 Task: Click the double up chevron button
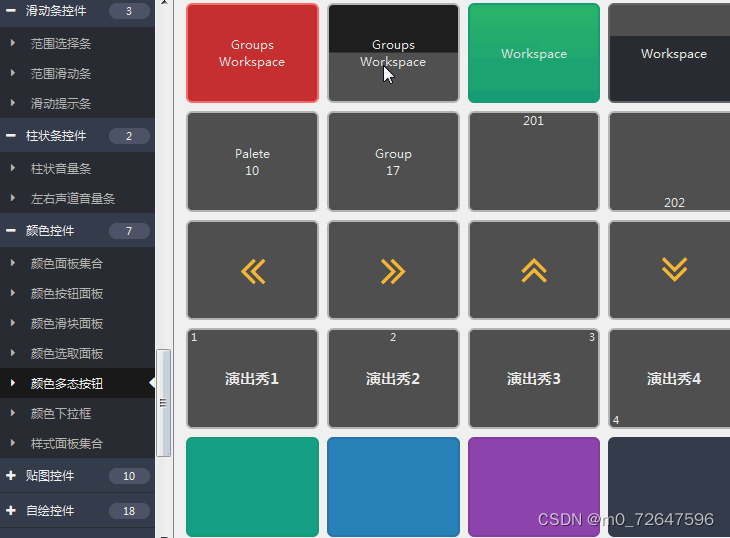pos(534,270)
